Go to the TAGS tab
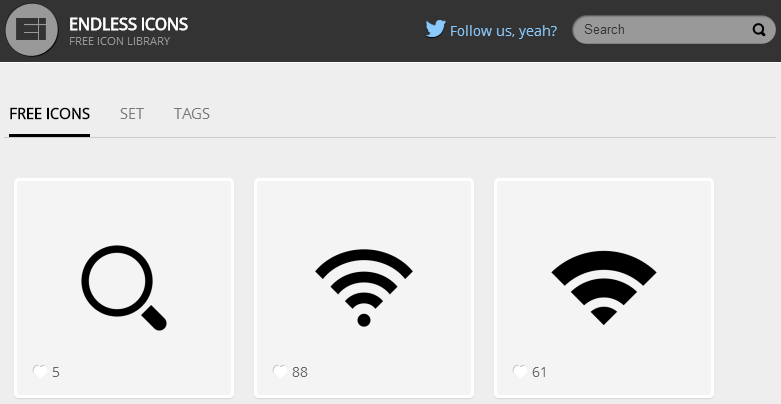 click(192, 114)
